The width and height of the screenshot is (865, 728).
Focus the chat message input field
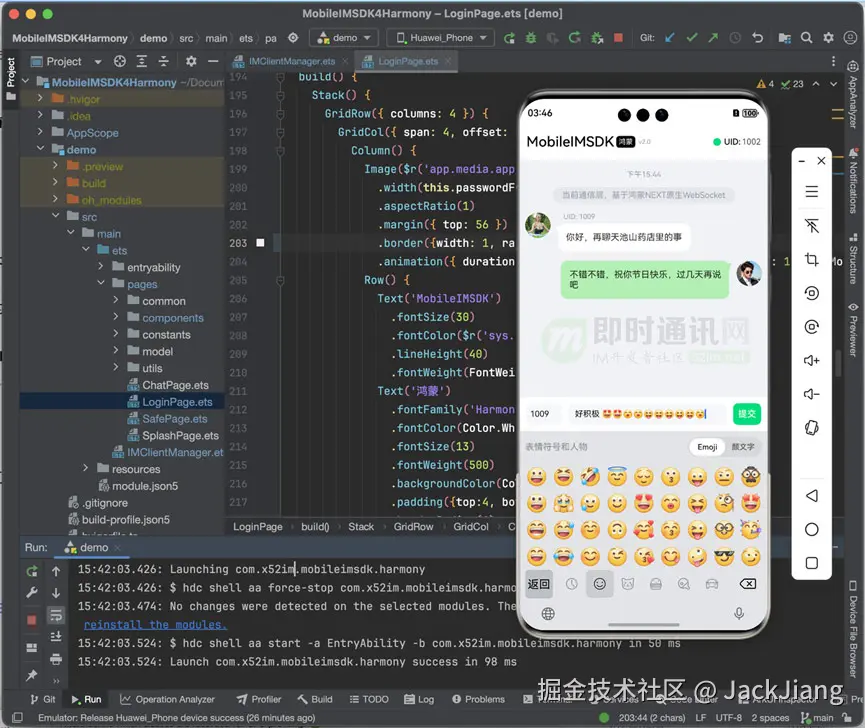(x=646, y=414)
